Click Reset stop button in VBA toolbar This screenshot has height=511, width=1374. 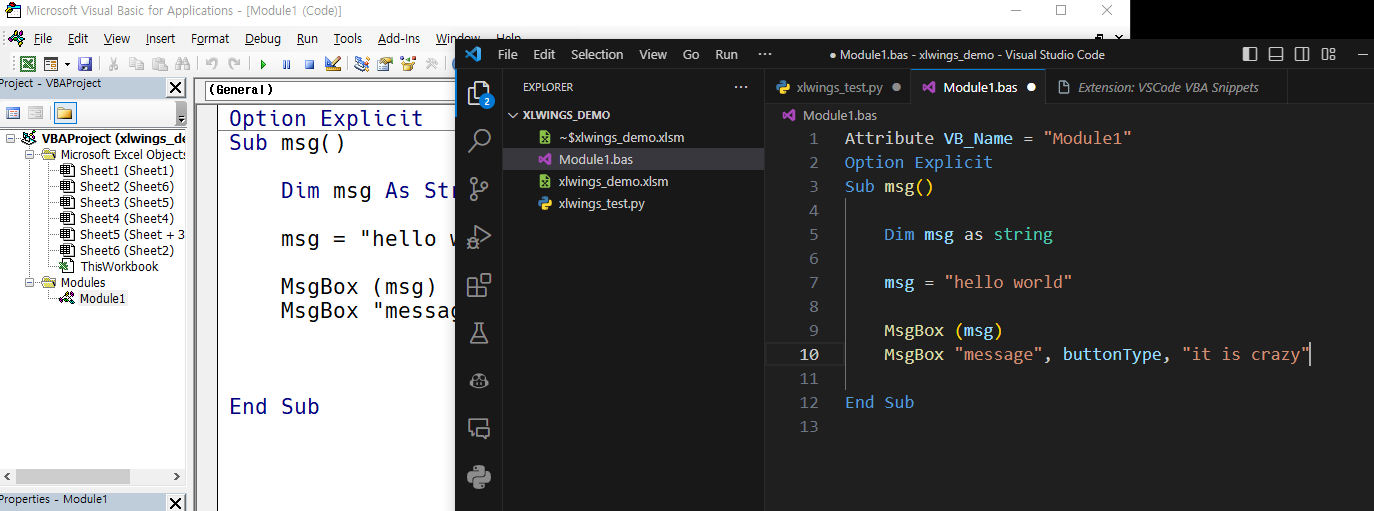(309, 64)
